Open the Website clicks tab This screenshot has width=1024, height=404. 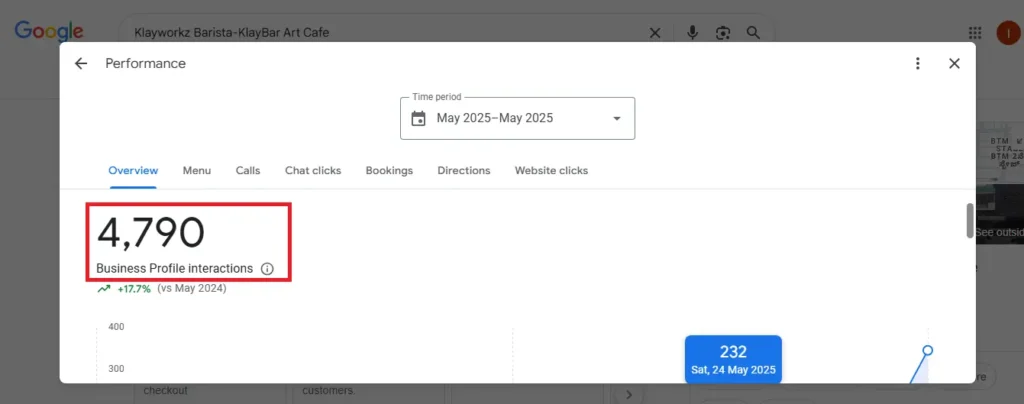(x=551, y=170)
